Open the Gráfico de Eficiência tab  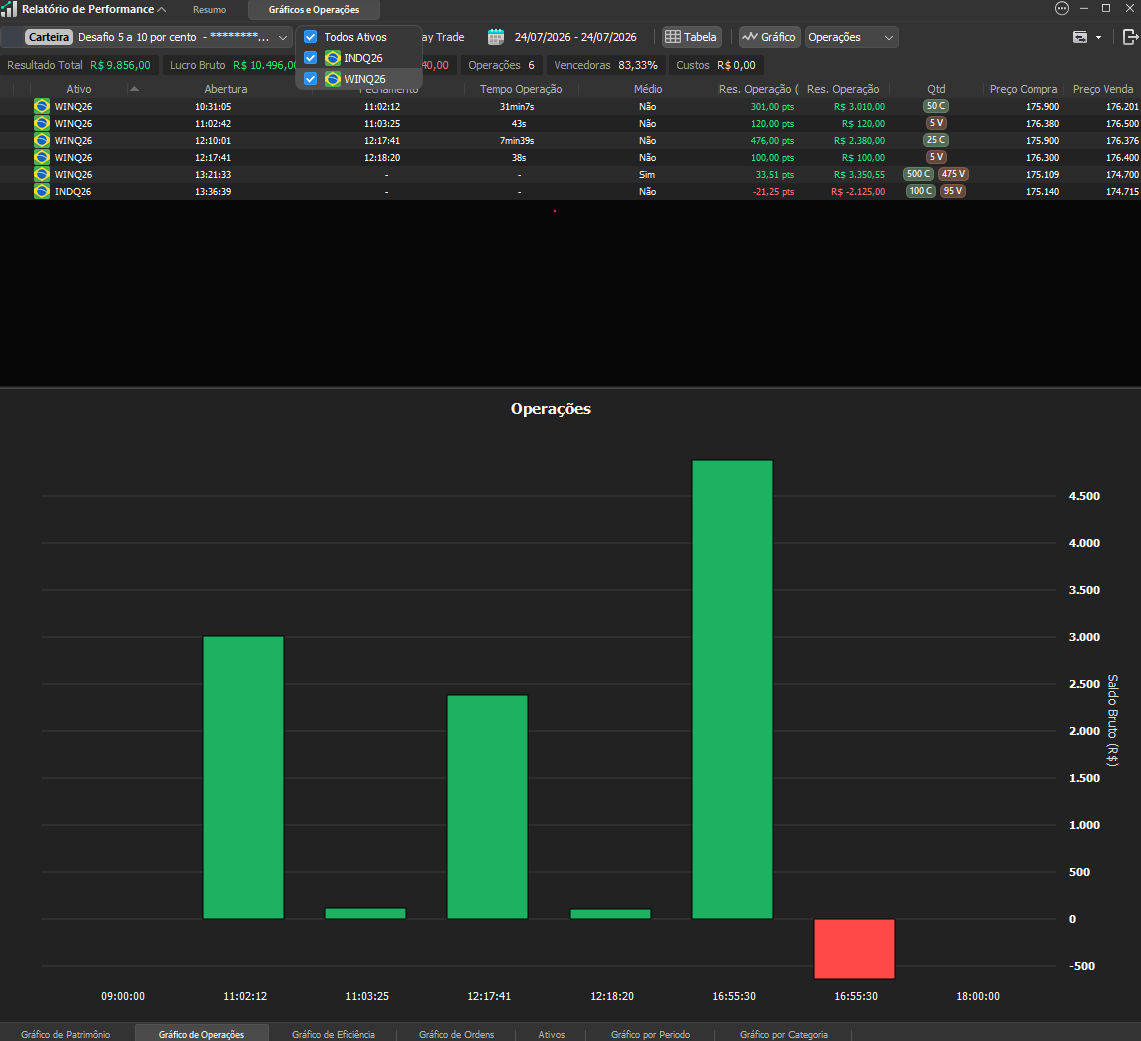pyautogui.click(x=333, y=1034)
